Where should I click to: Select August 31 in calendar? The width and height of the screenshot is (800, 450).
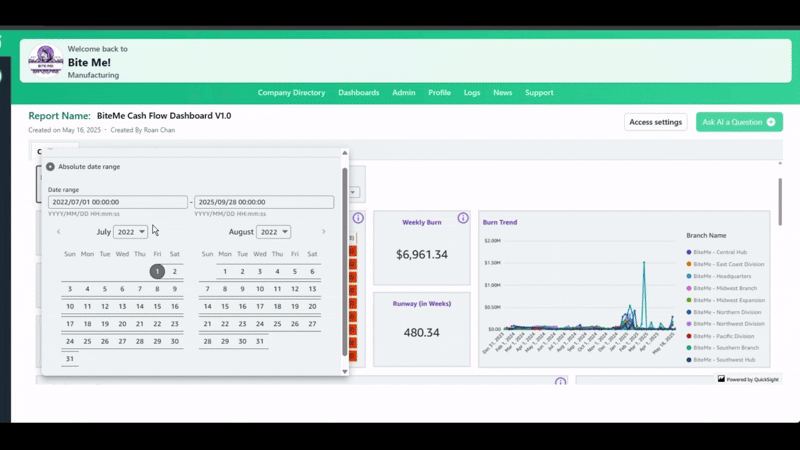click(260, 341)
